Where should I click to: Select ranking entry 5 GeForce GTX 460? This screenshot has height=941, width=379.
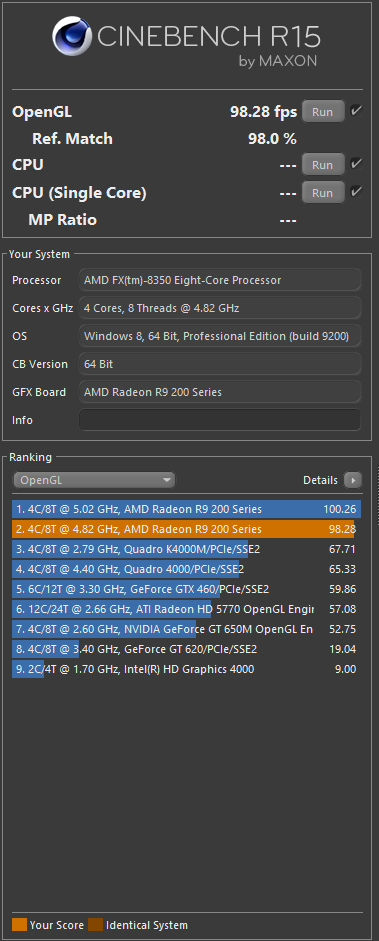click(x=187, y=589)
